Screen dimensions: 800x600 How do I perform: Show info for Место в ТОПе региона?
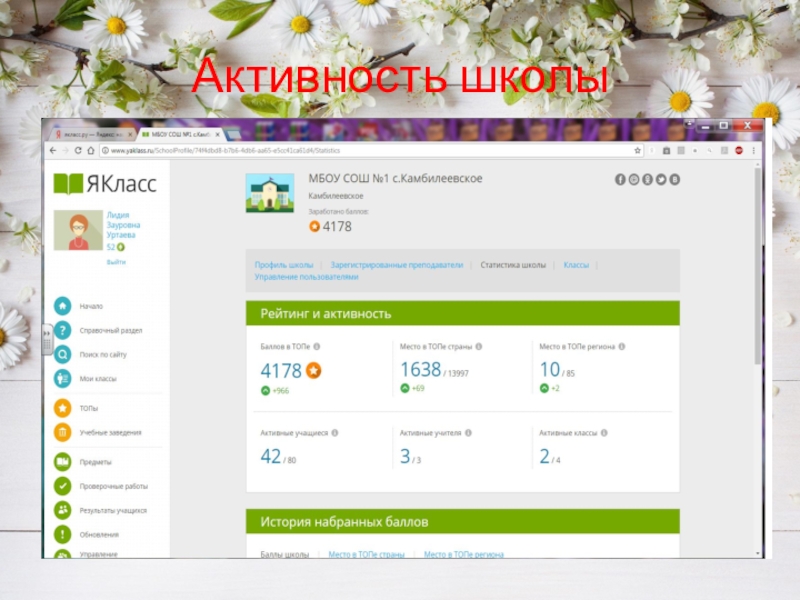621,346
